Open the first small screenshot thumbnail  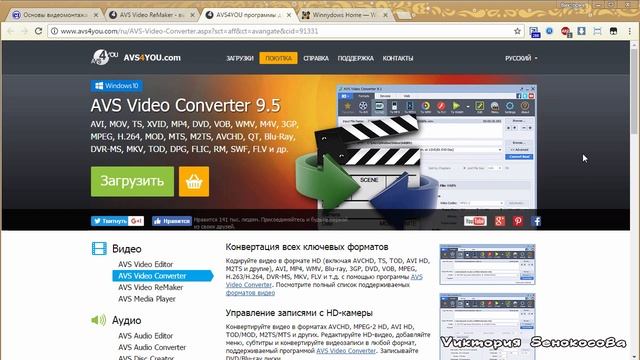[487, 264]
